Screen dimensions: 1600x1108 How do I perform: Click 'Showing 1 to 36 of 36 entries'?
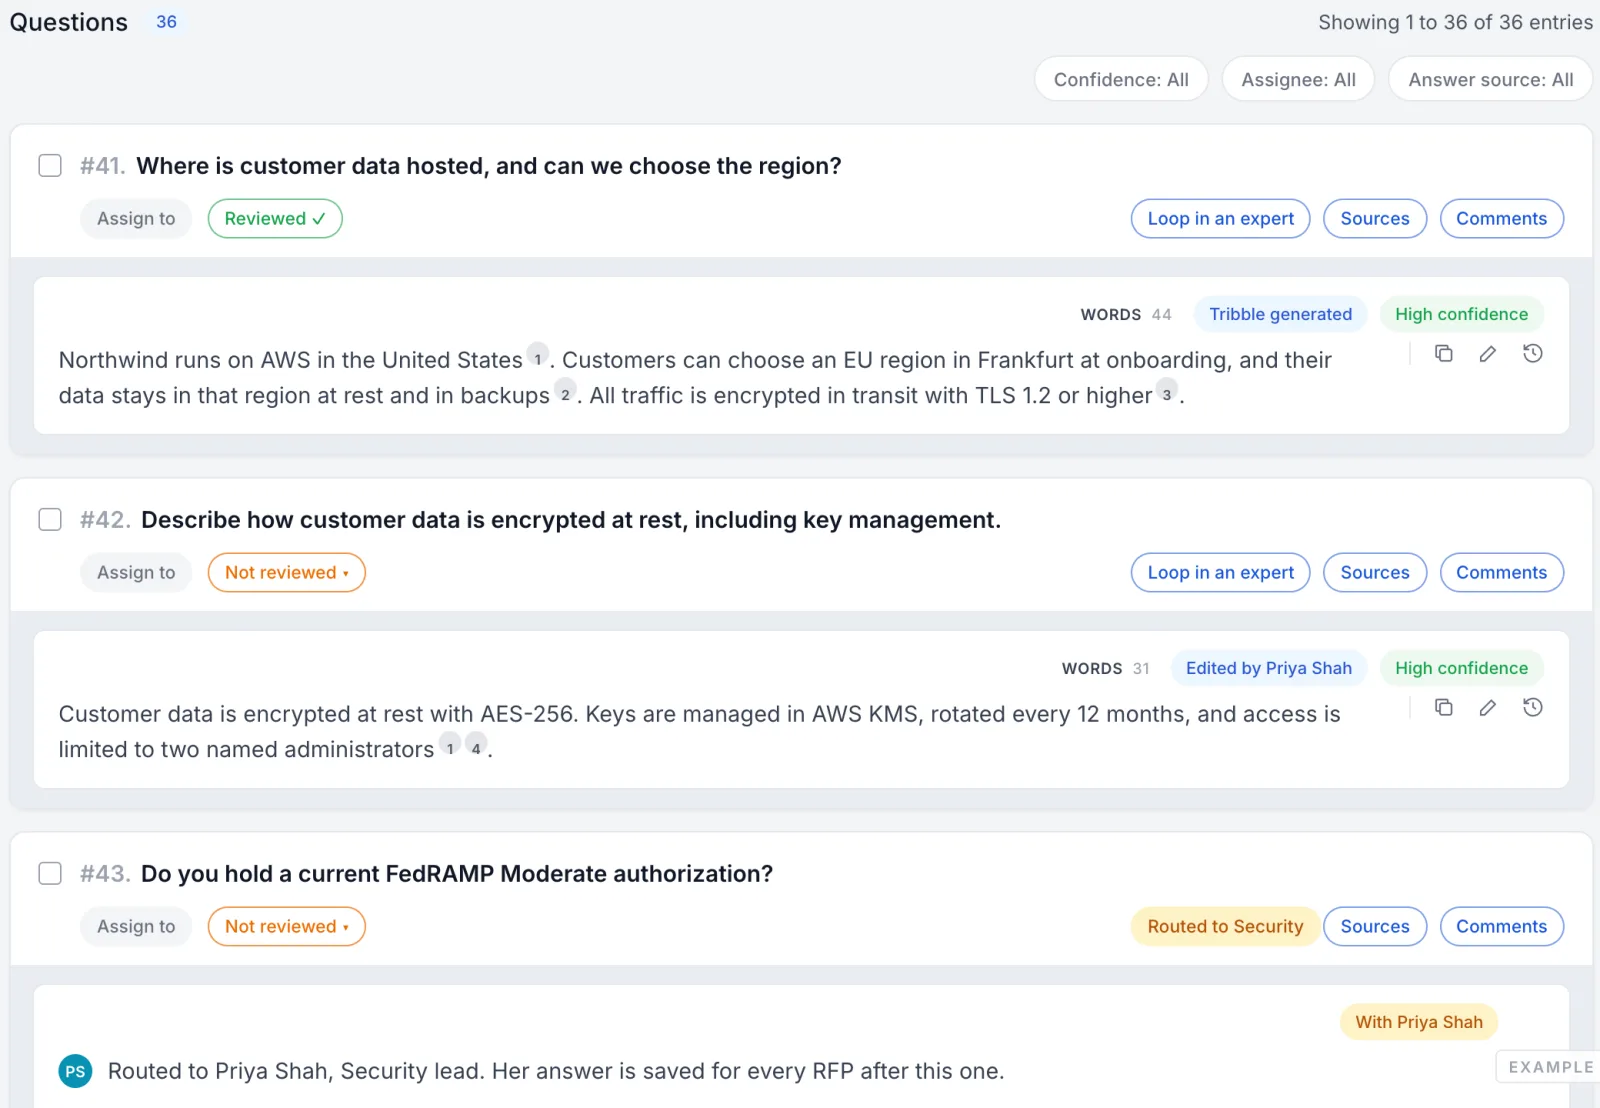click(x=1455, y=22)
